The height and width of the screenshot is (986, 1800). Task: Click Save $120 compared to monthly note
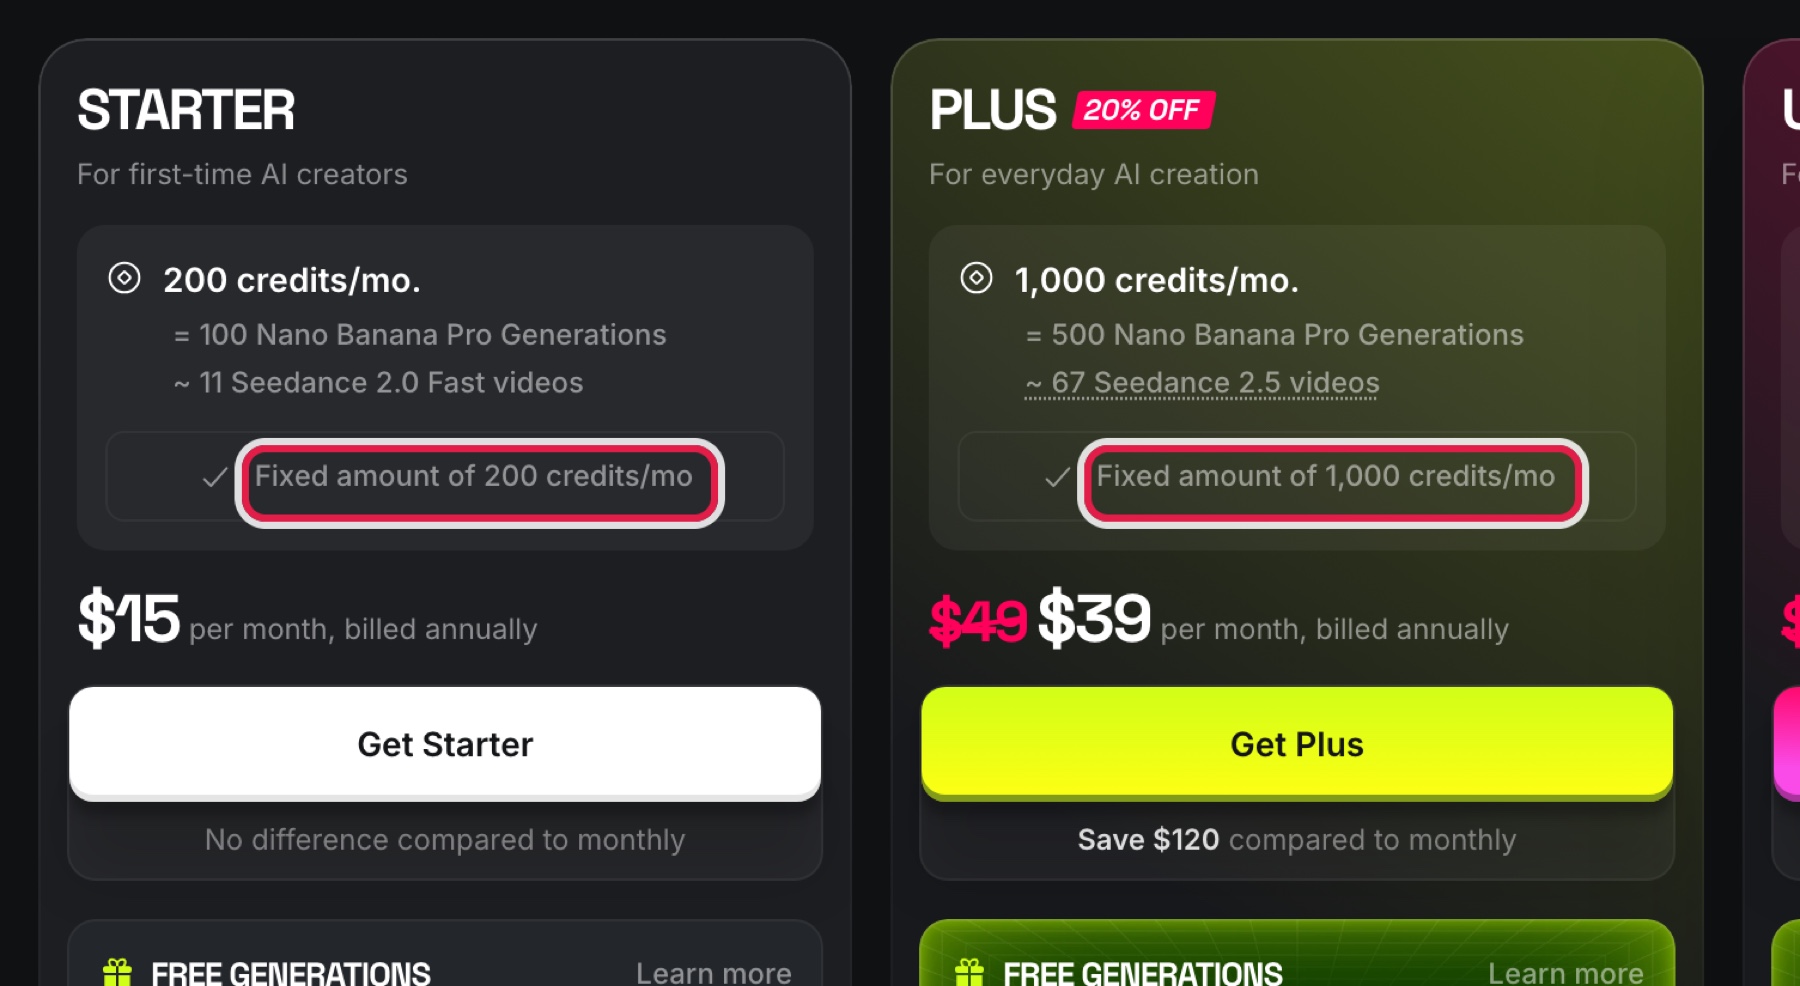(1297, 839)
